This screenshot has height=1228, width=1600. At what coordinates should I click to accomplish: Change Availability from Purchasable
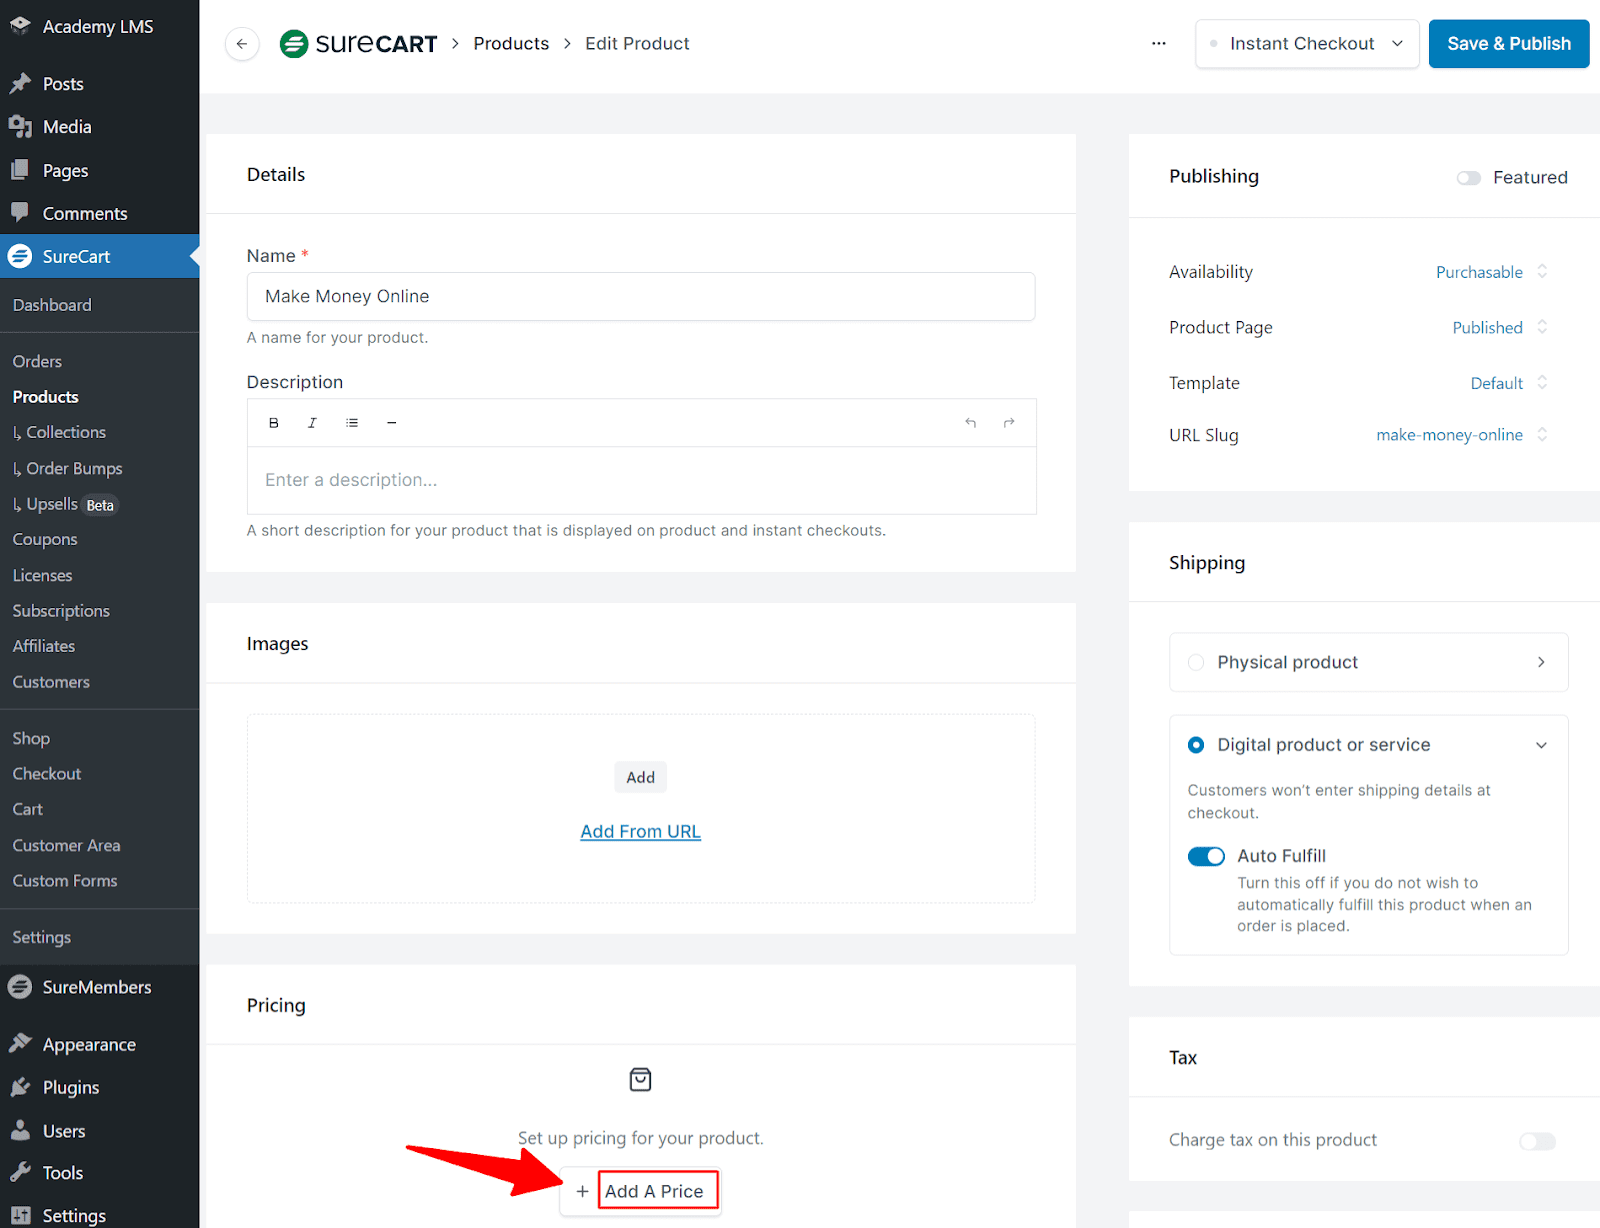click(x=1491, y=272)
